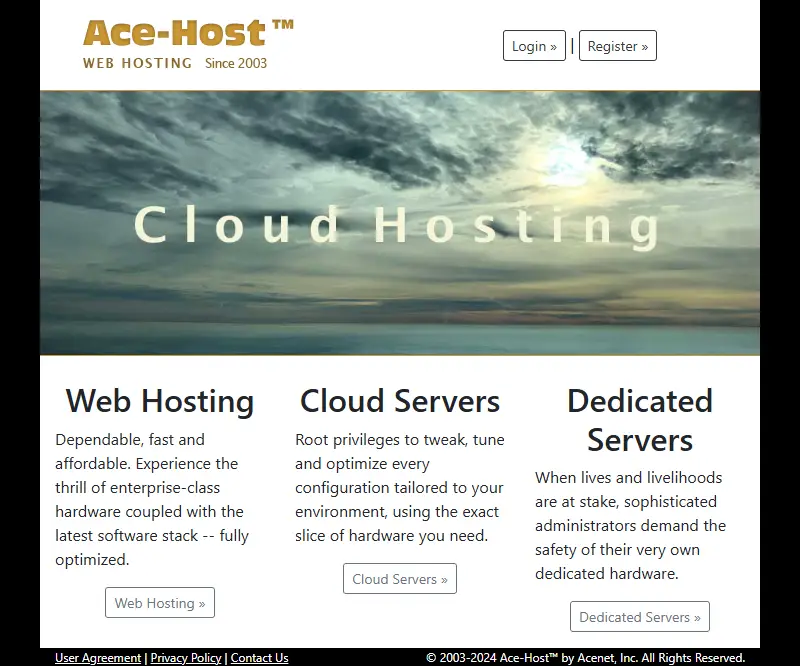Click the Dedicated Servers heading
Image resolution: width=800 pixels, height=666 pixels.
[x=640, y=421]
